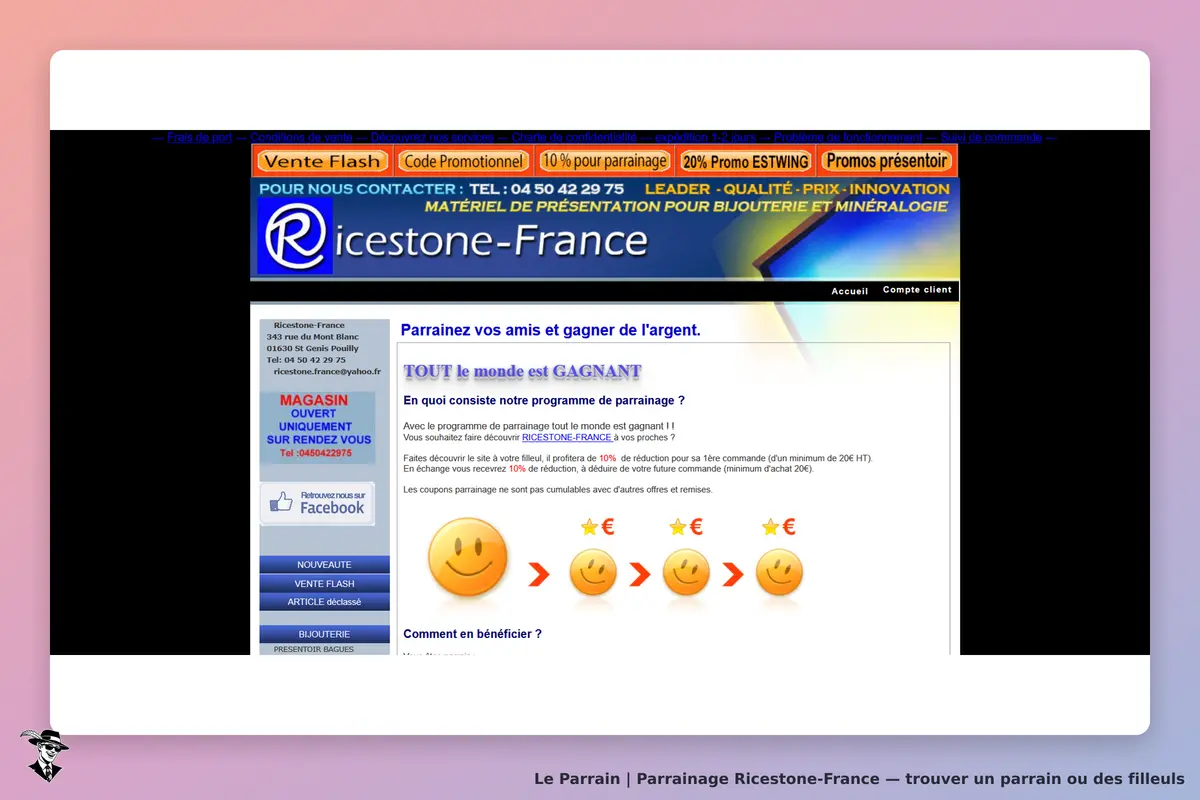Click the heading Parrainez vos amis et gagner de l'argent
This screenshot has height=800, width=1200.
click(551, 330)
